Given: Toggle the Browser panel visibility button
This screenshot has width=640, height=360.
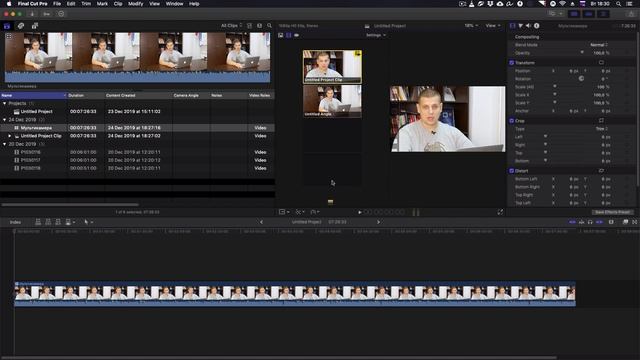Looking at the screenshot, I should coord(574,14).
